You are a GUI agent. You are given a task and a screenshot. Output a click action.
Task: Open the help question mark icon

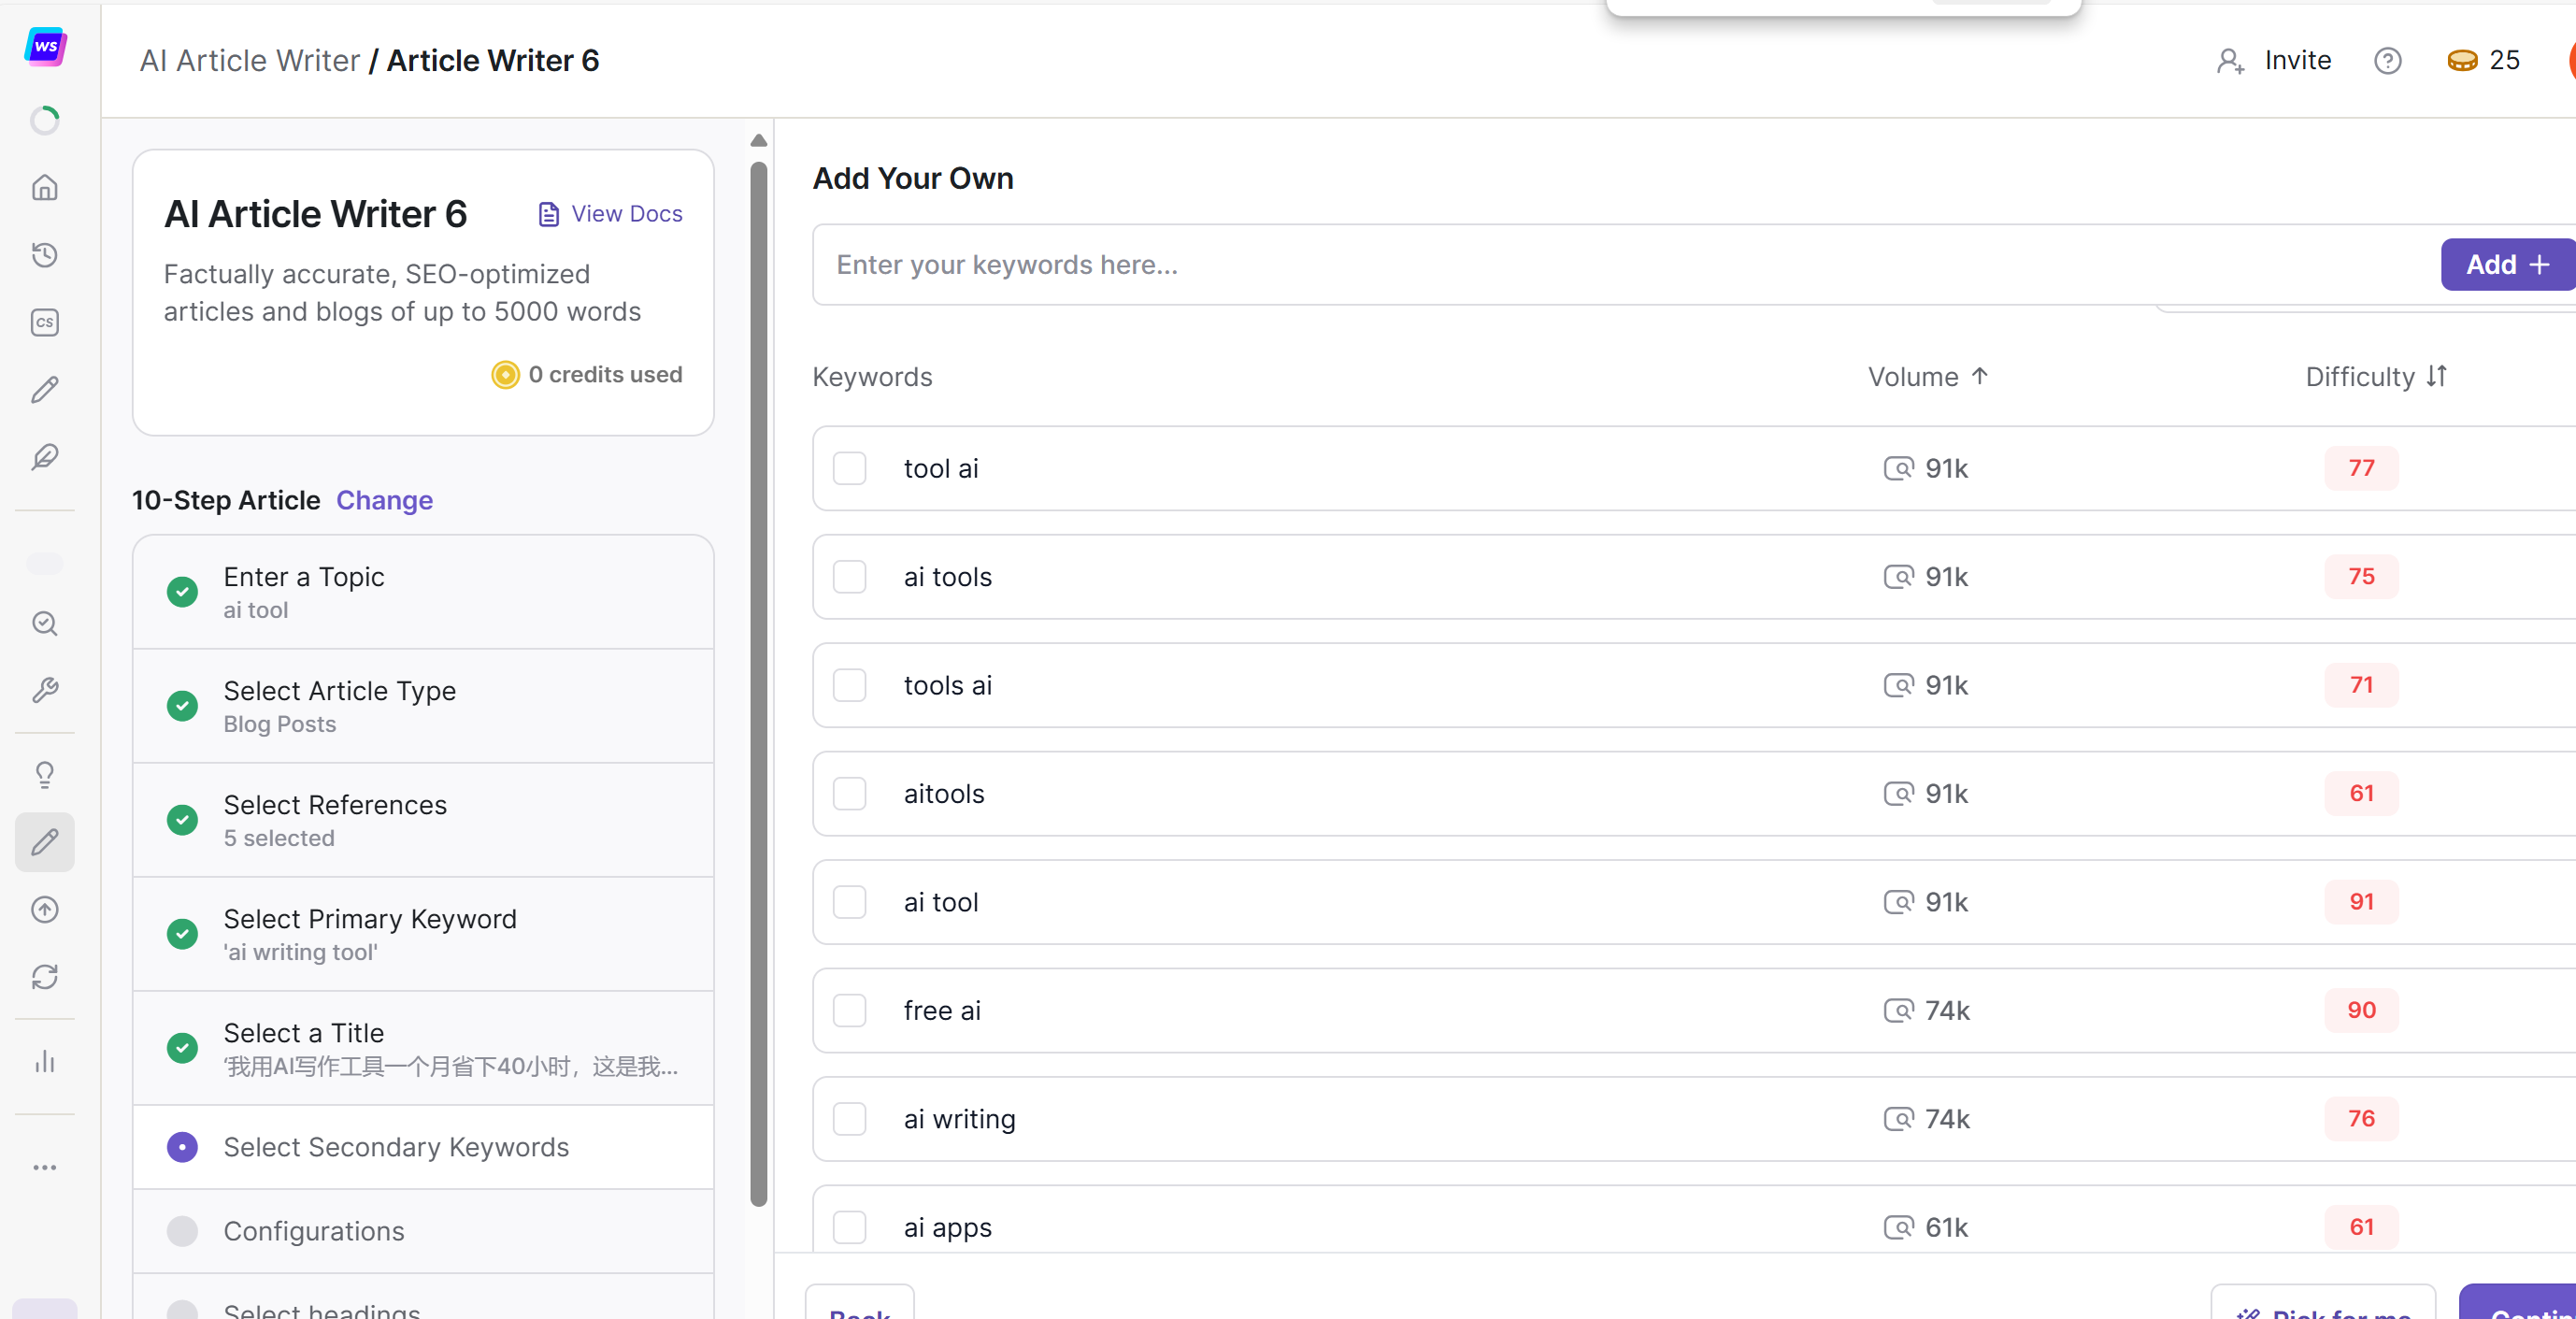click(x=2387, y=61)
